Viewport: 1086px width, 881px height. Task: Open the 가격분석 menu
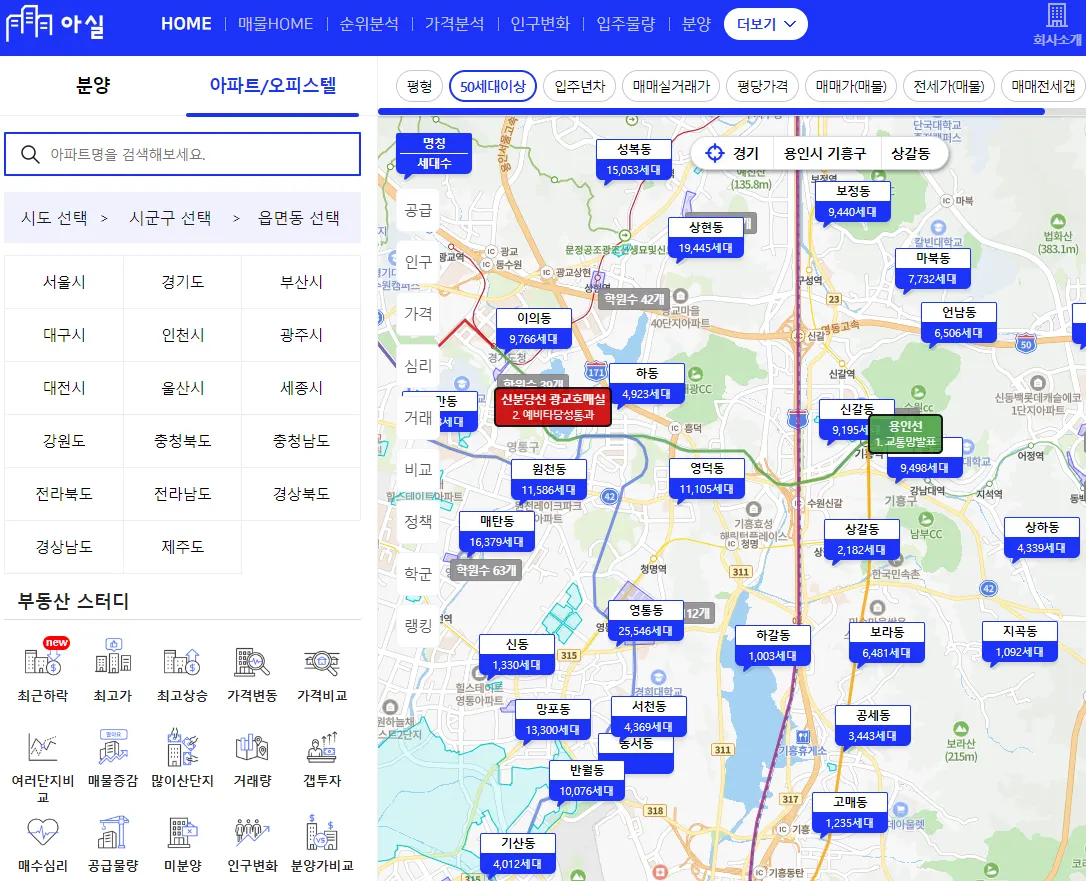coord(454,24)
